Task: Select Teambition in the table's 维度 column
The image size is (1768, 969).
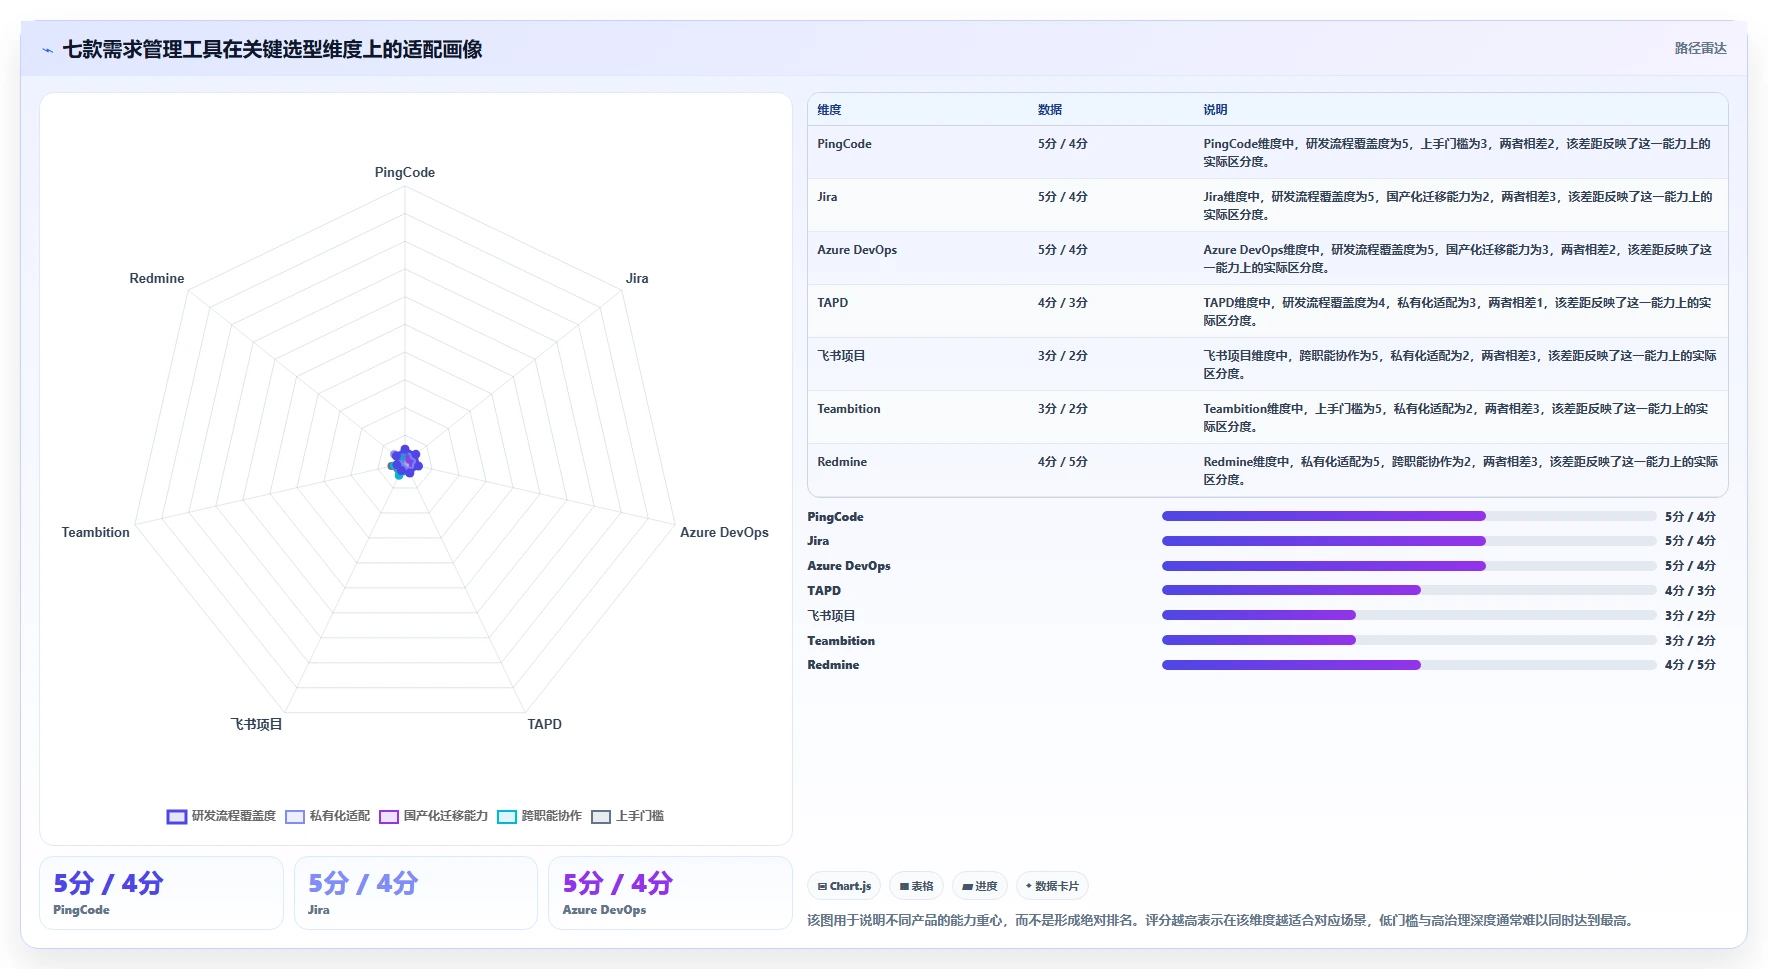Action: (x=849, y=409)
